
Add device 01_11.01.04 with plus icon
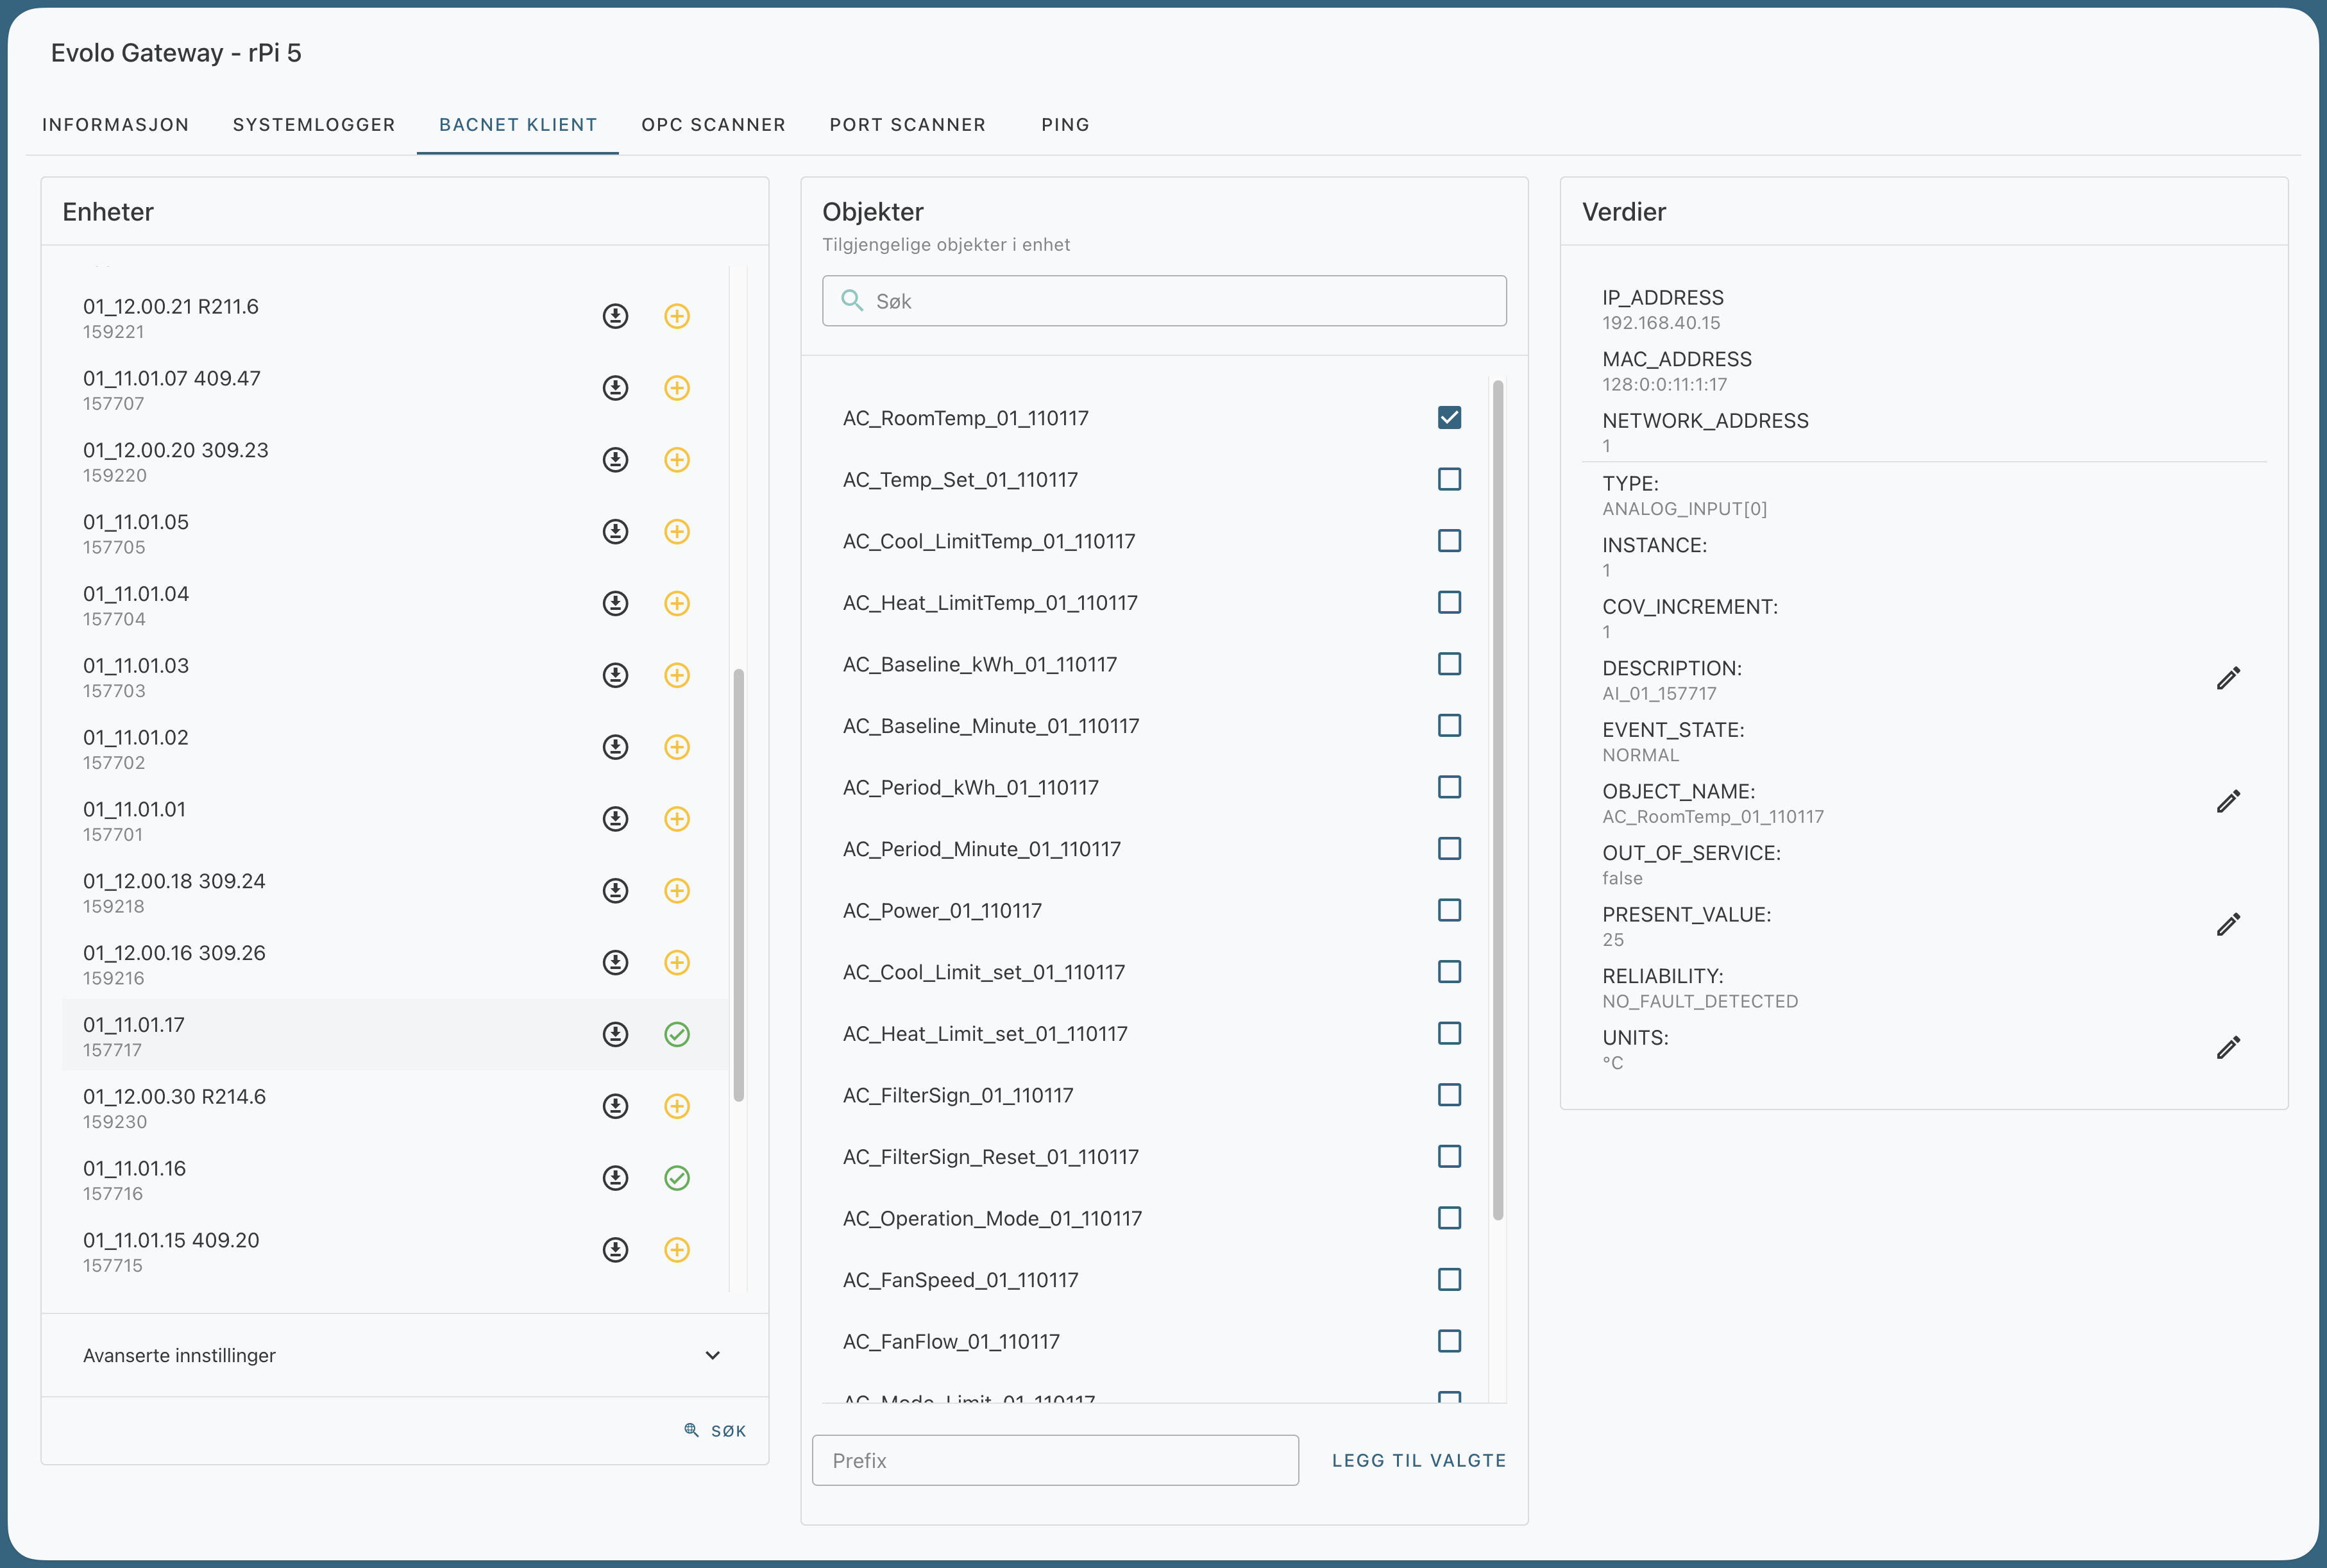click(x=677, y=603)
